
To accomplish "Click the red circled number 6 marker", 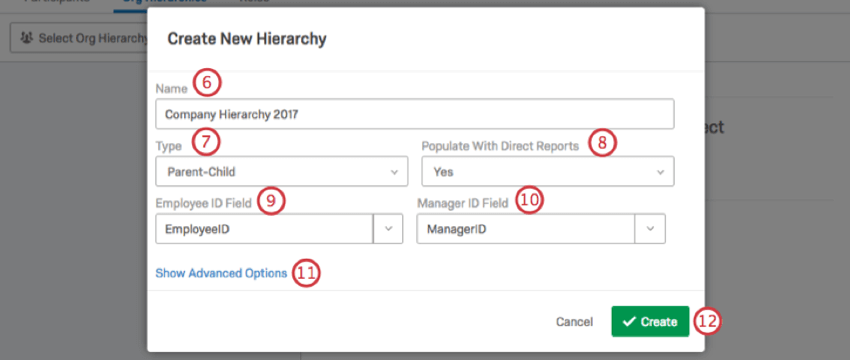I will click(x=207, y=84).
